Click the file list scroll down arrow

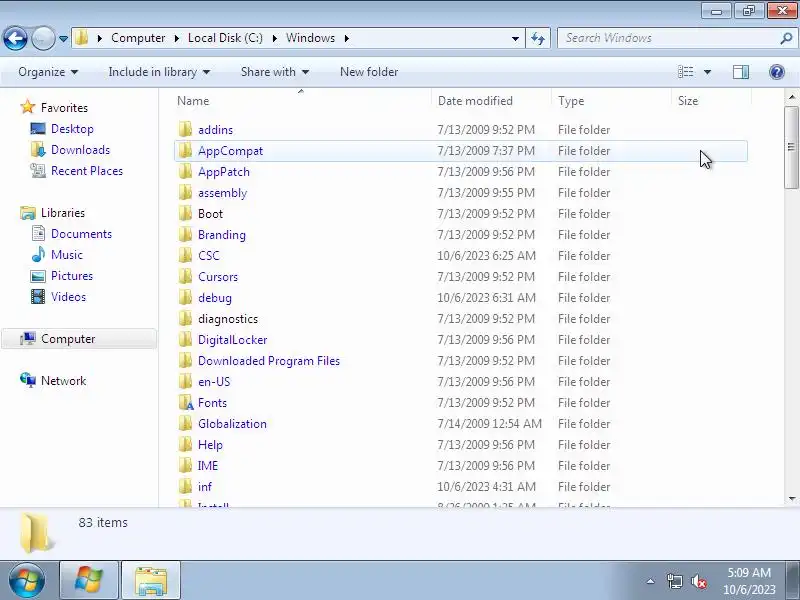click(x=792, y=498)
